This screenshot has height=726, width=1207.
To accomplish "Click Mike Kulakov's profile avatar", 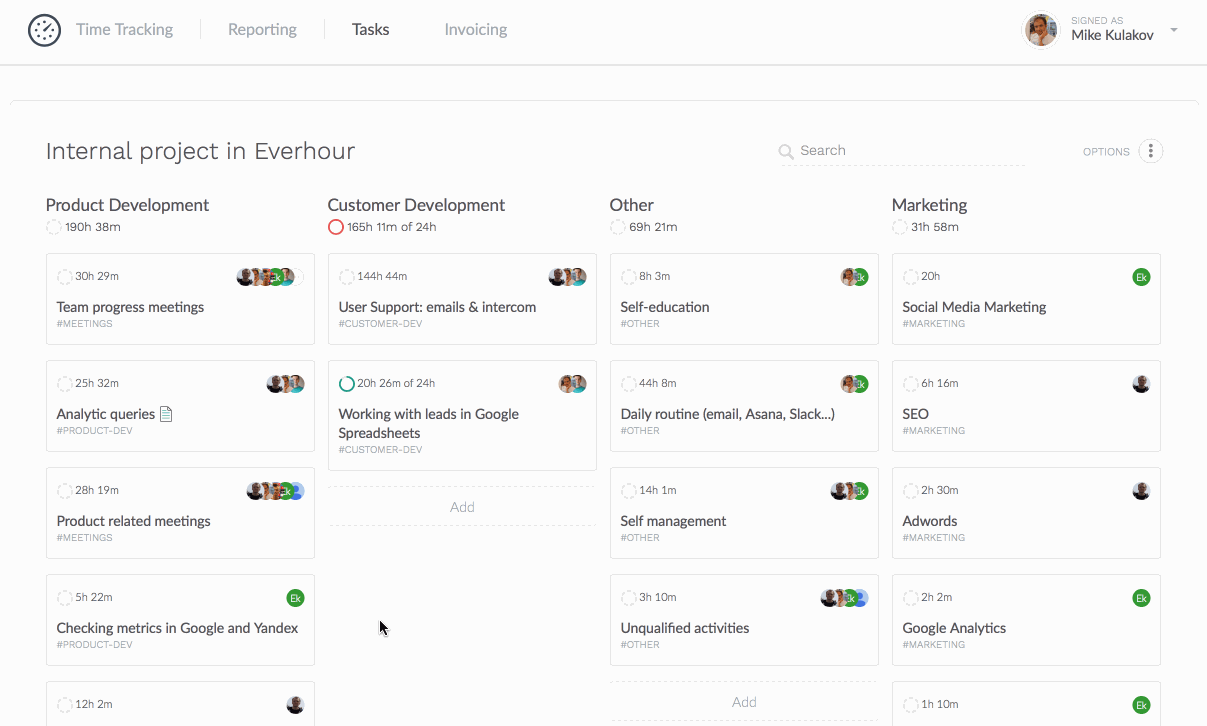I will (x=1041, y=30).
